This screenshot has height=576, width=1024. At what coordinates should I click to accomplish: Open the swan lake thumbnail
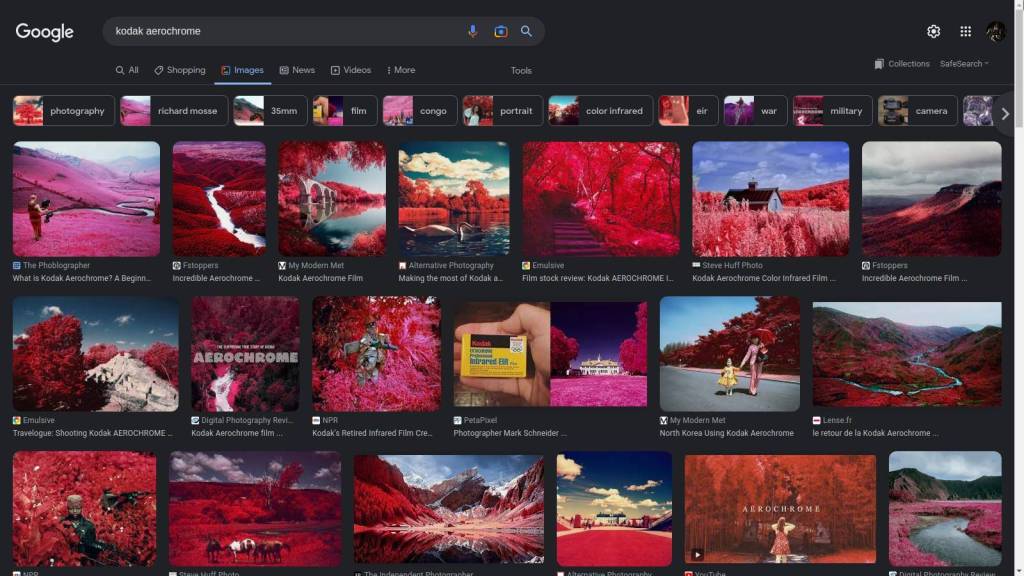click(x=454, y=199)
